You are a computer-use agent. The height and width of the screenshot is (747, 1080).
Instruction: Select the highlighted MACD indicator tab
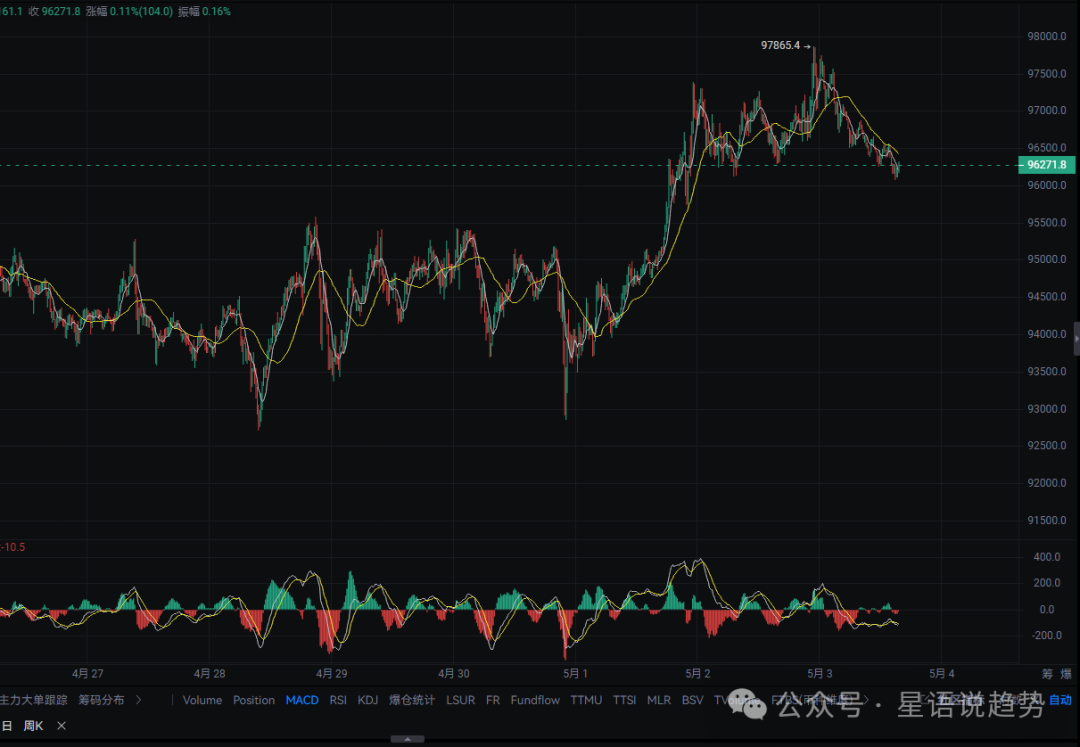tap(302, 700)
